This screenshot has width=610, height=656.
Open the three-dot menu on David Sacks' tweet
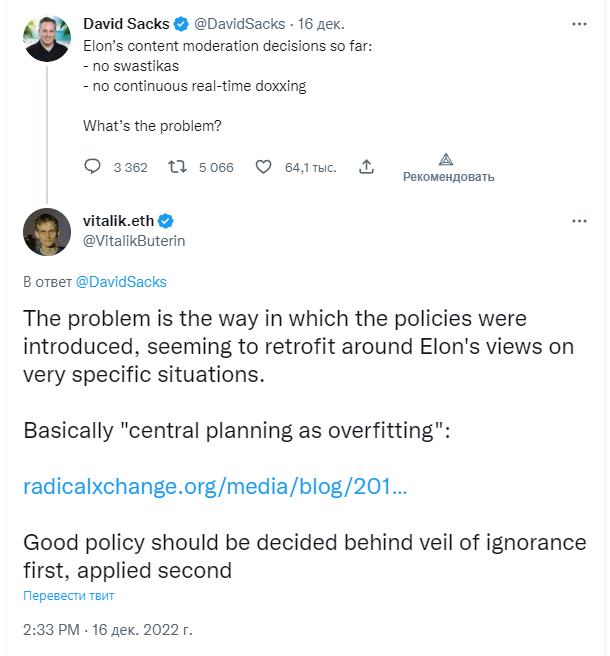(579, 24)
